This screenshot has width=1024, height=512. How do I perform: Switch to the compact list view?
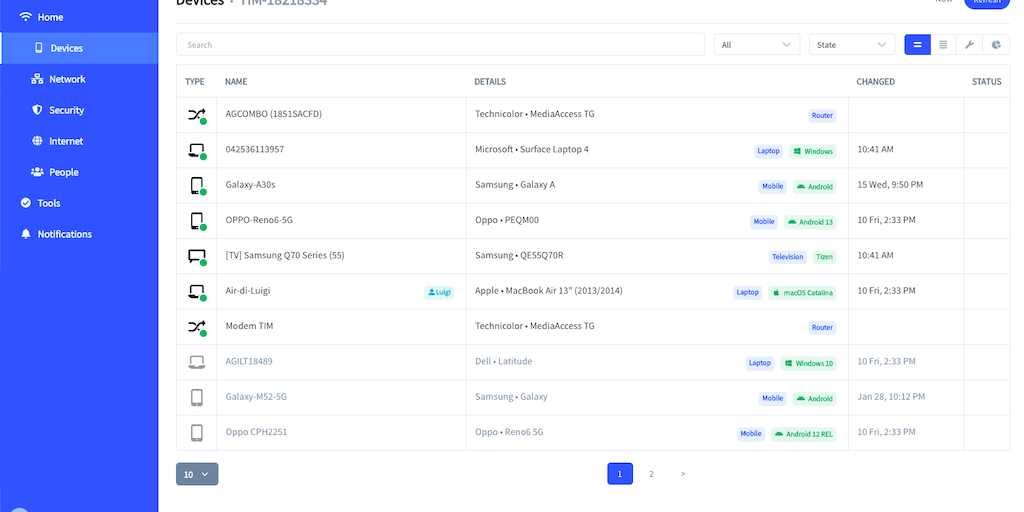pyautogui.click(x=943, y=44)
